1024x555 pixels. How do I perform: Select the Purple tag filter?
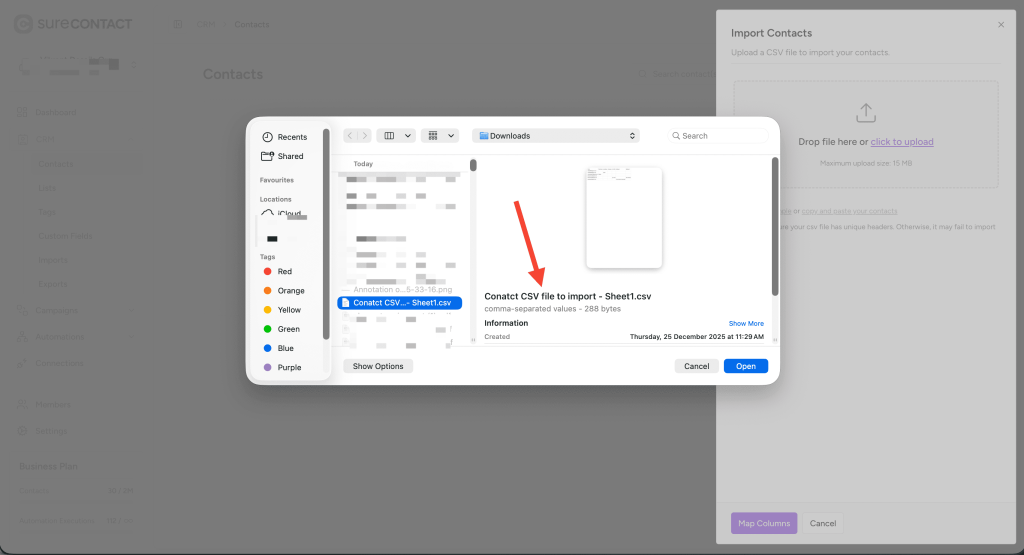coord(289,368)
